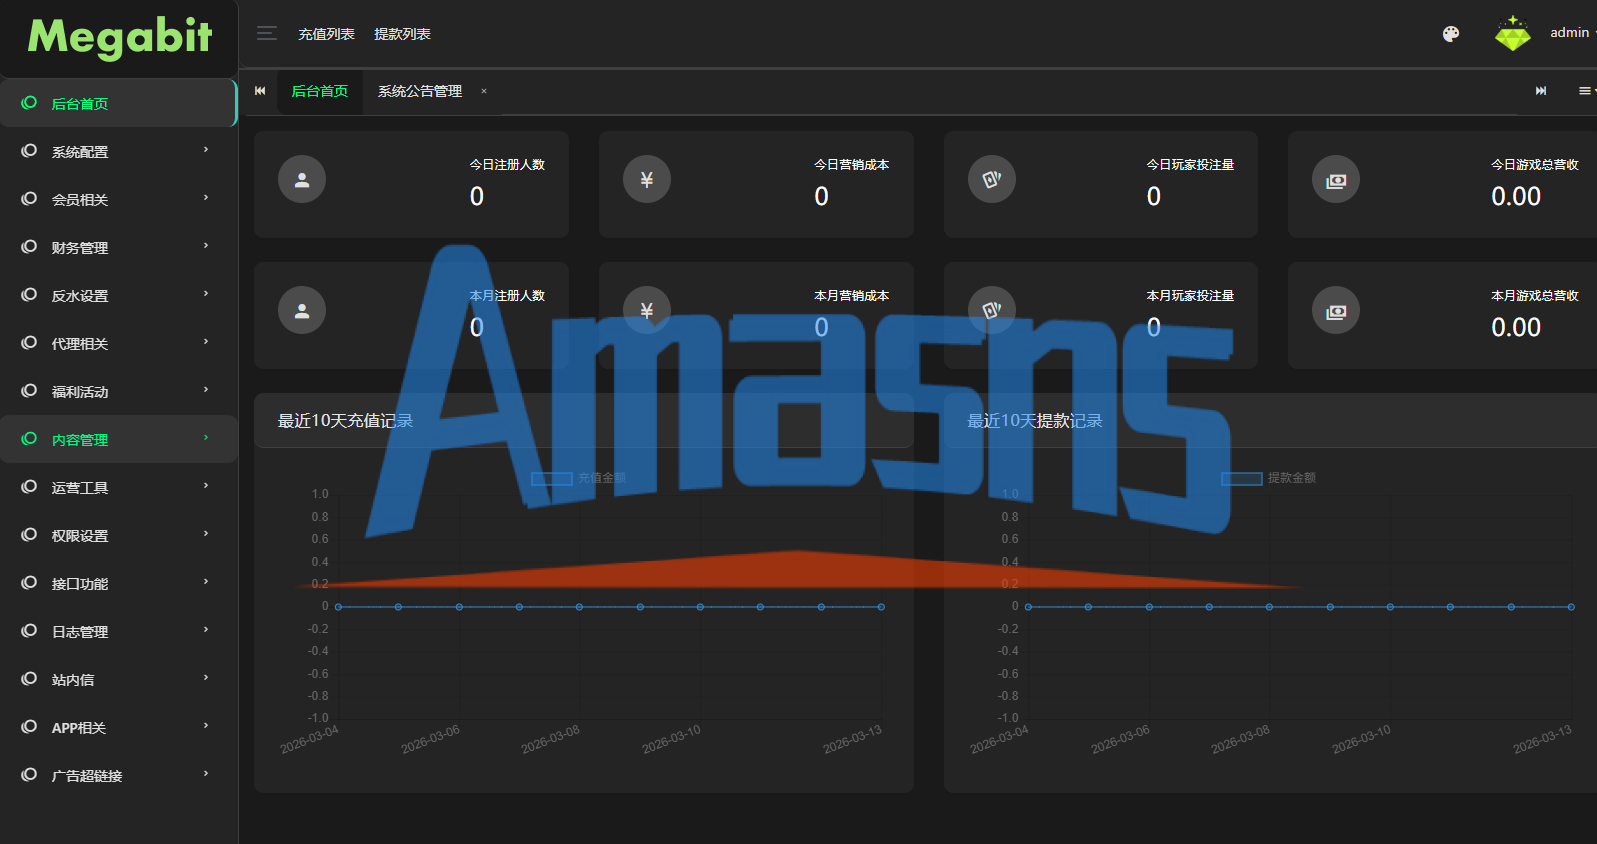Go to 后台首页 in the sidebar
This screenshot has width=1597, height=844.
(118, 103)
